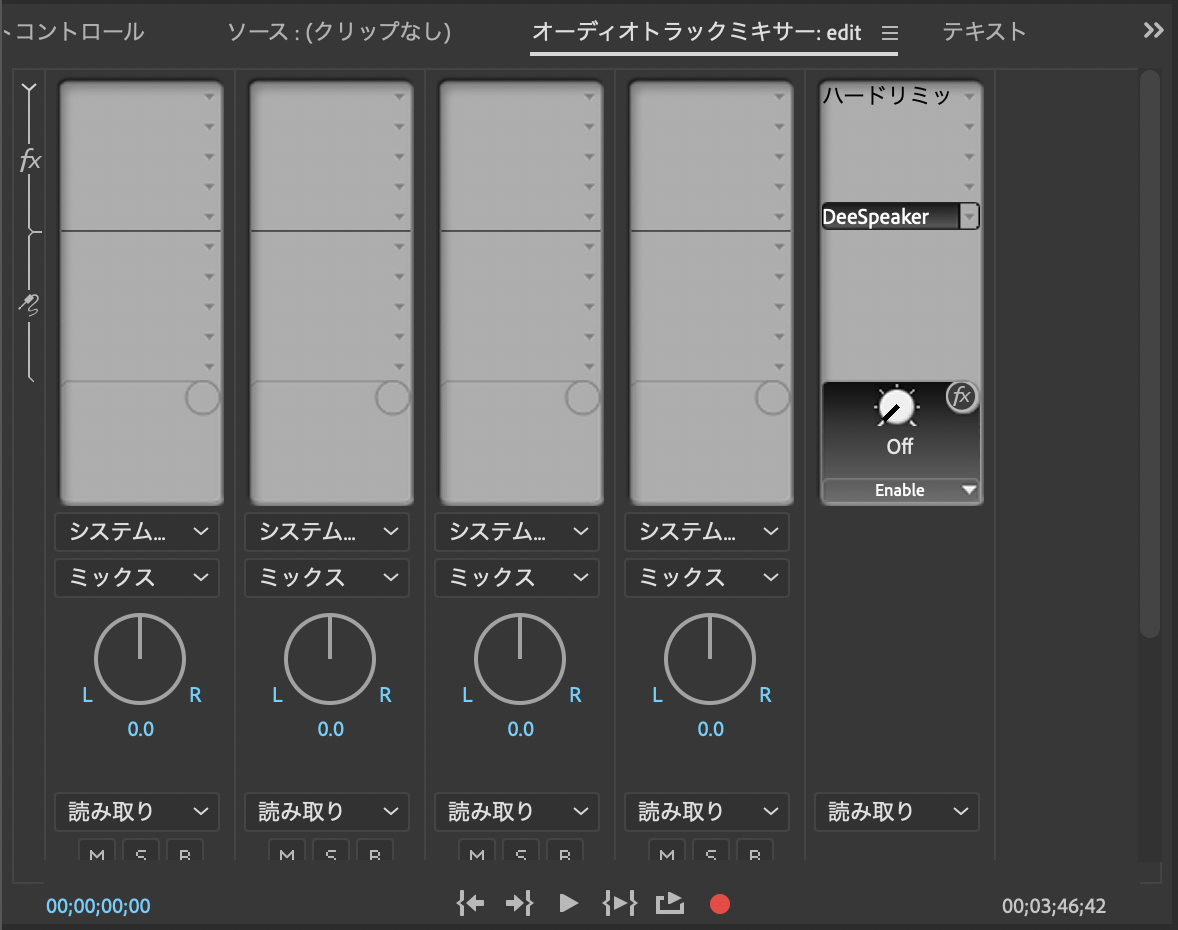Open first effect slot arrow on first track
This screenshot has height=930, width=1178.
click(x=210, y=96)
